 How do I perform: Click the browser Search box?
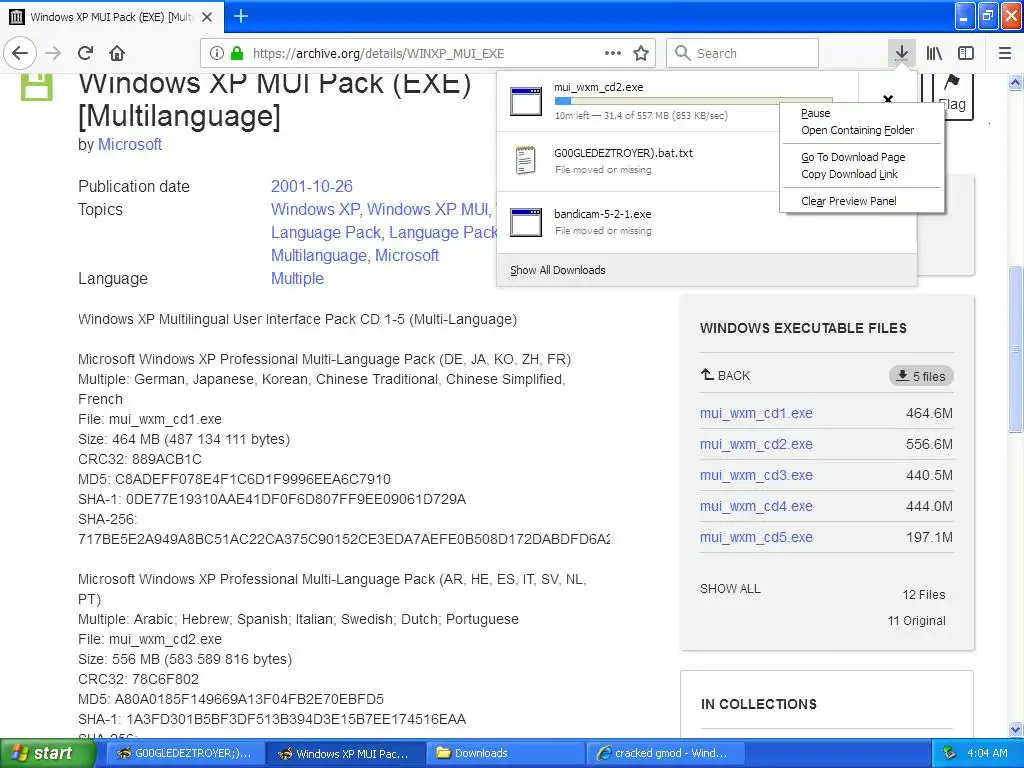click(x=743, y=53)
